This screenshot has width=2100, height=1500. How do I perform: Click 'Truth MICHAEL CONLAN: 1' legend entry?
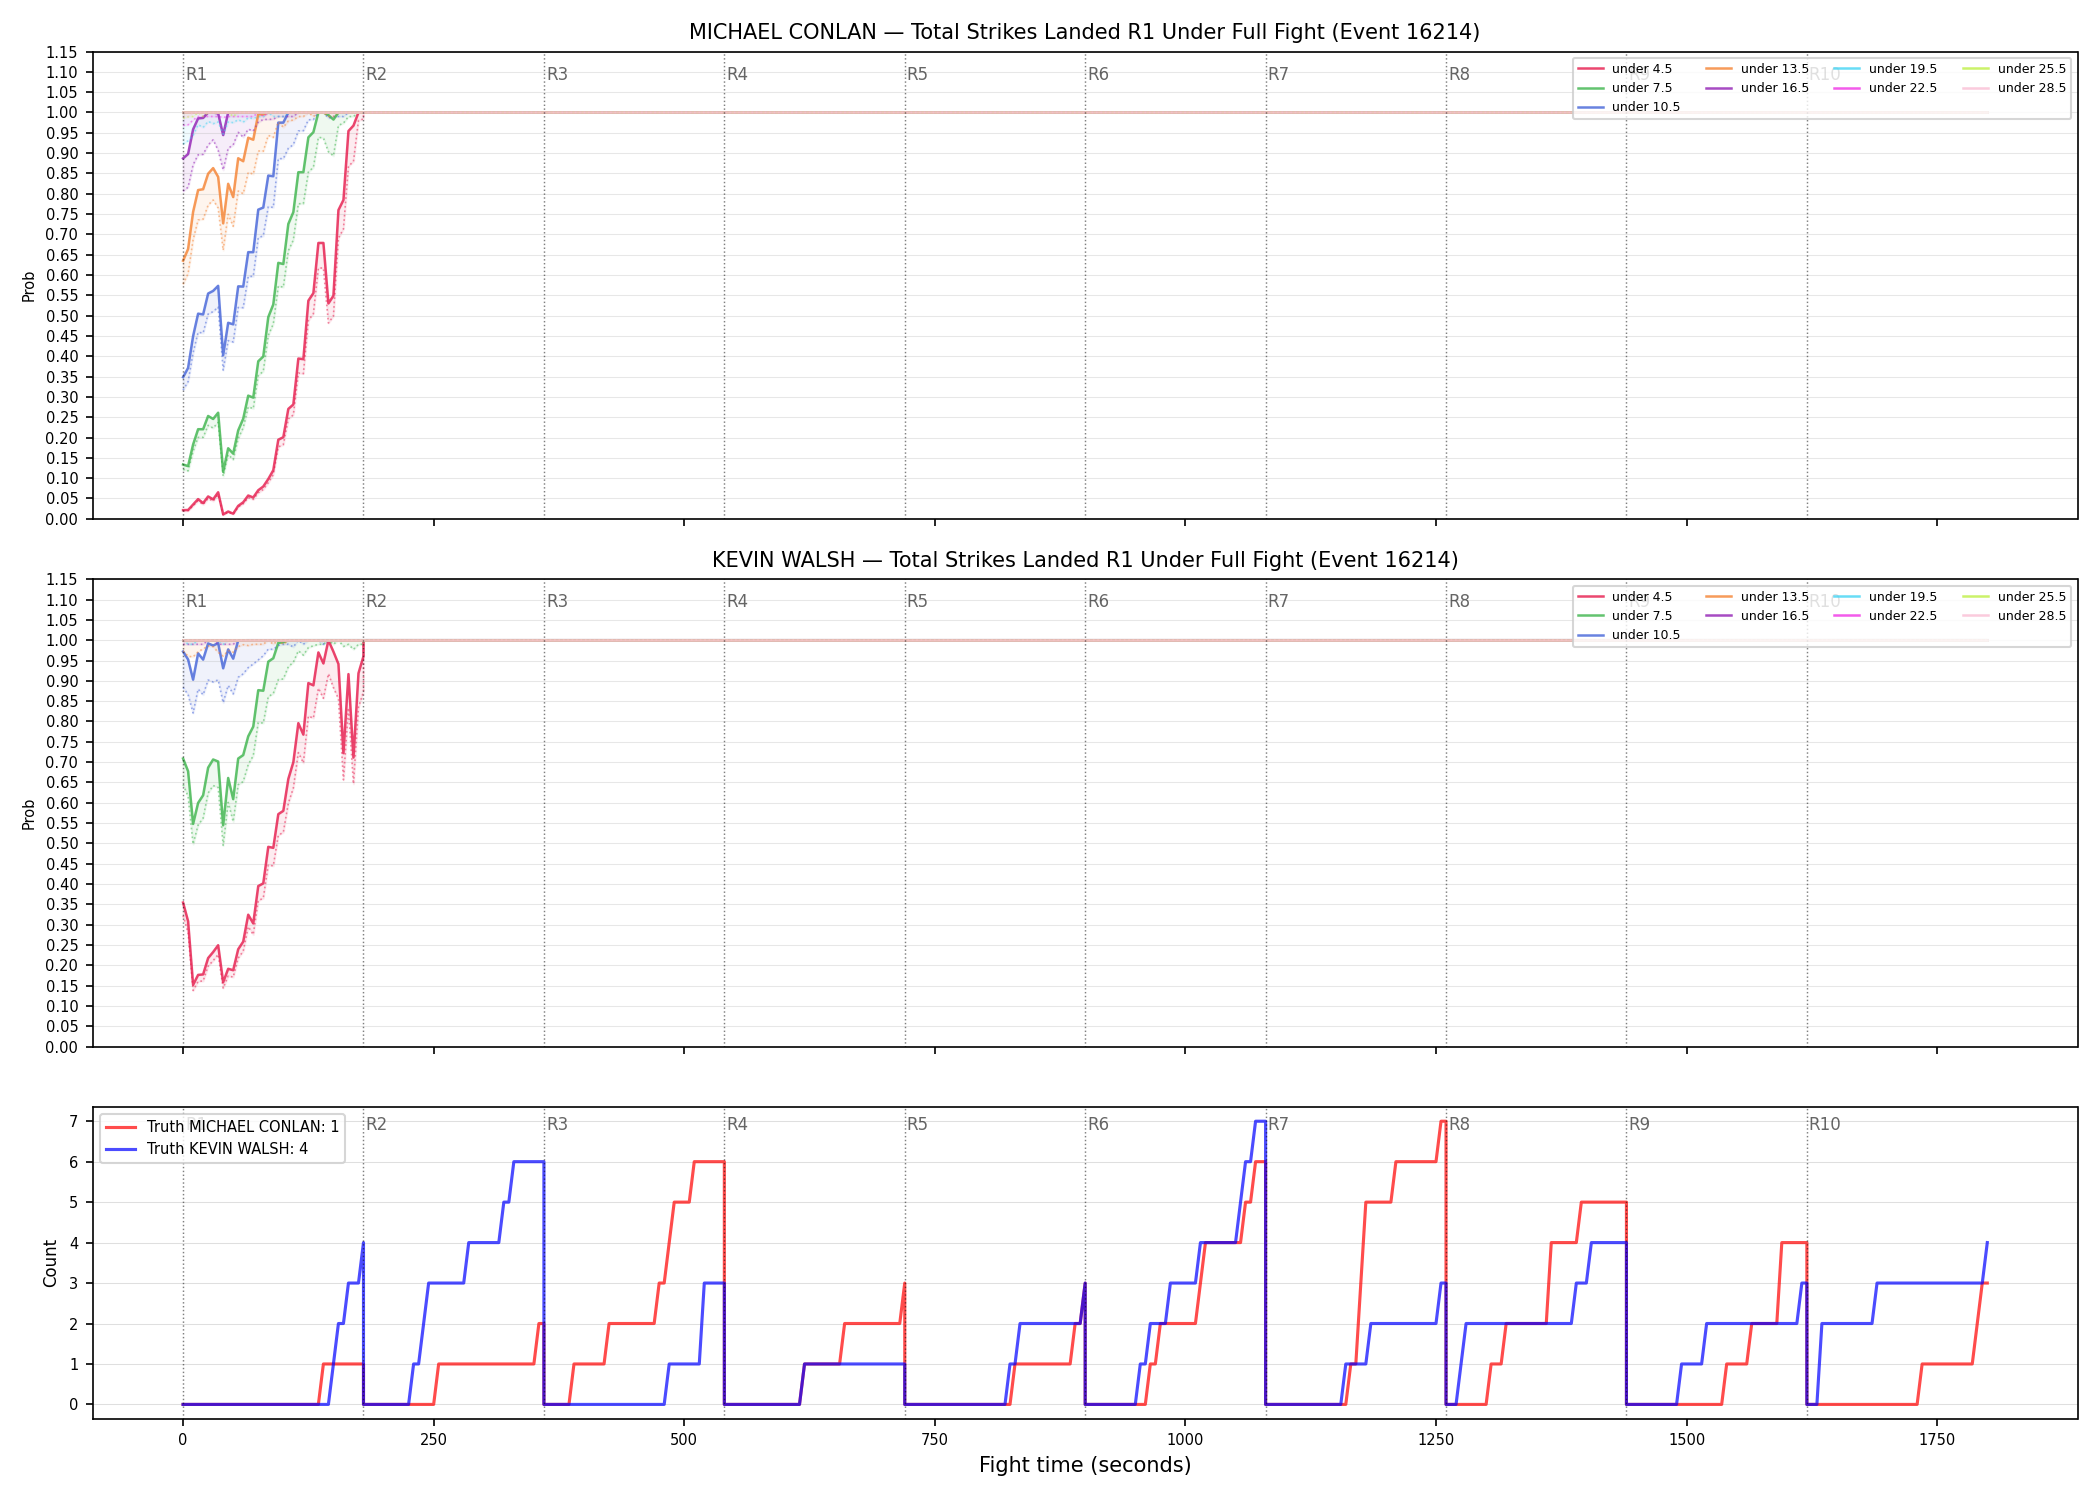(x=222, y=1127)
